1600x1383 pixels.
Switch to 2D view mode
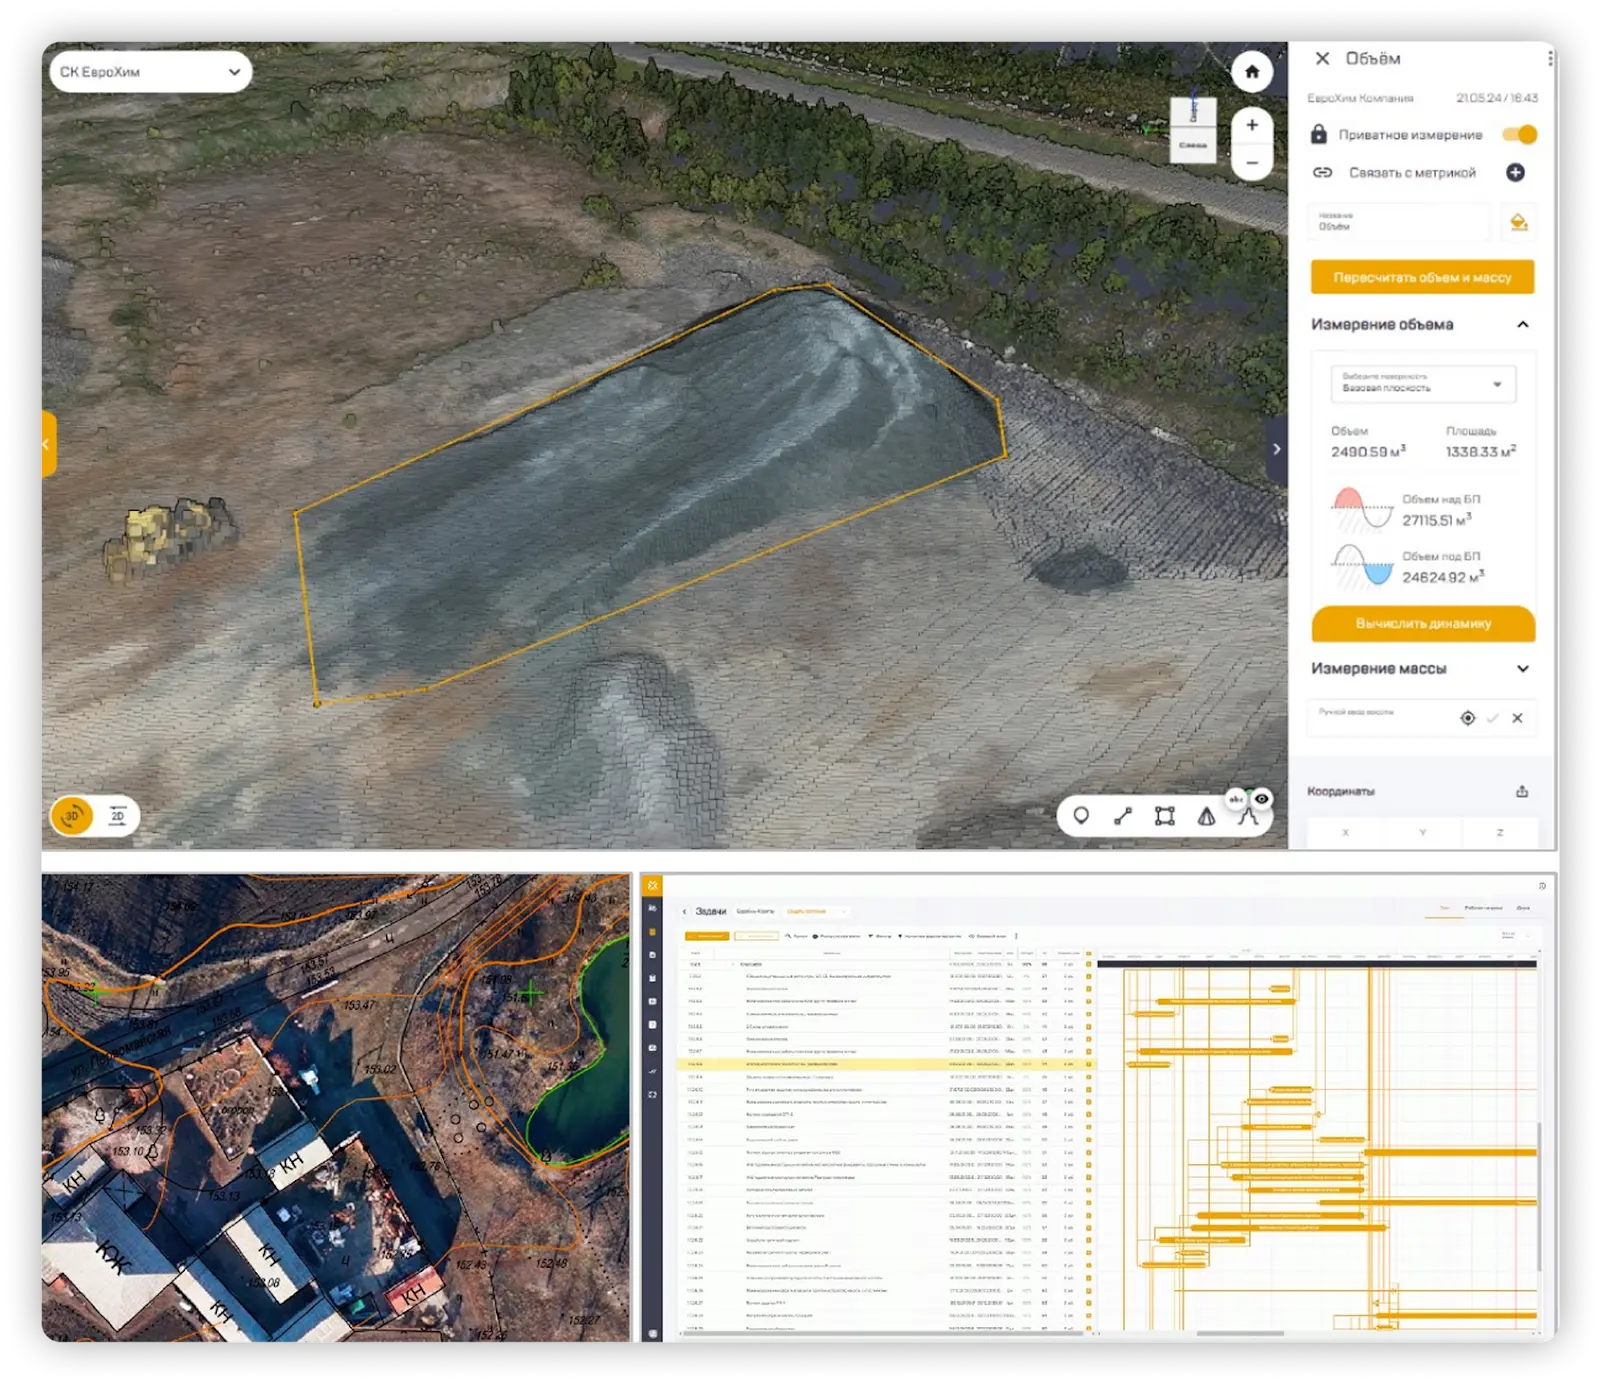[117, 816]
